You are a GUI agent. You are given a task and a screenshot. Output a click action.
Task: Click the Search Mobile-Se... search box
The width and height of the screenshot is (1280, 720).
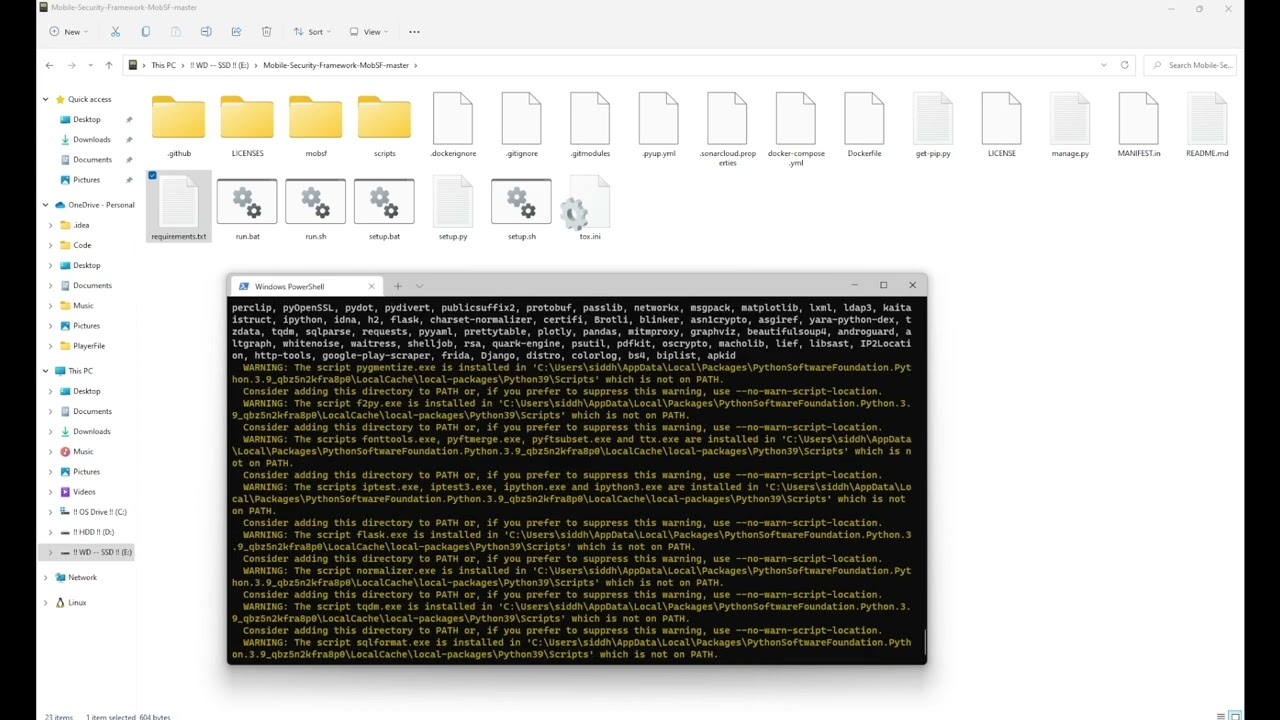pyautogui.click(x=1190, y=65)
